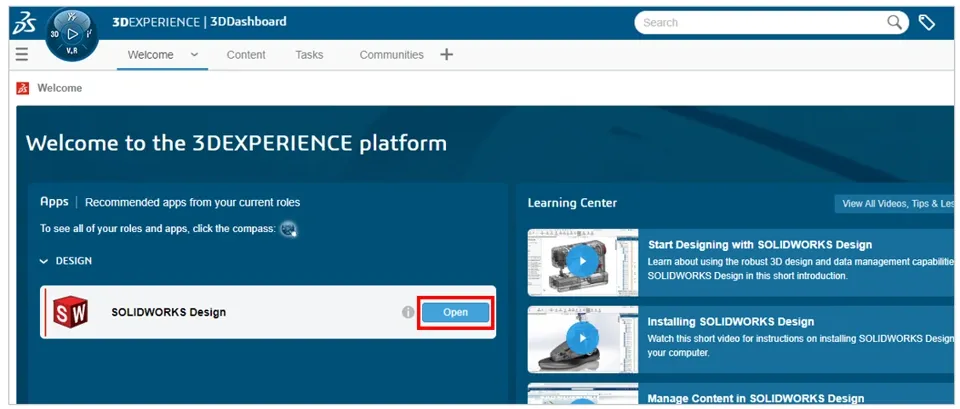Switch to the Content tab
Image resolution: width=960 pixels, height=409 pixels.
[246, 54]
